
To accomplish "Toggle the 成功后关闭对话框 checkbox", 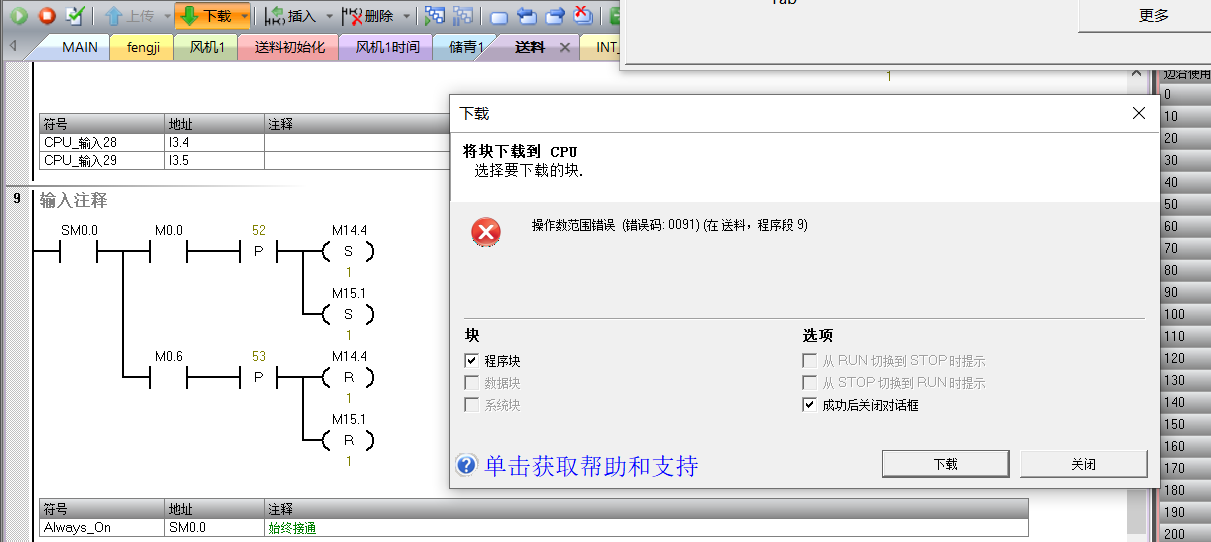I will click(809, 405).
